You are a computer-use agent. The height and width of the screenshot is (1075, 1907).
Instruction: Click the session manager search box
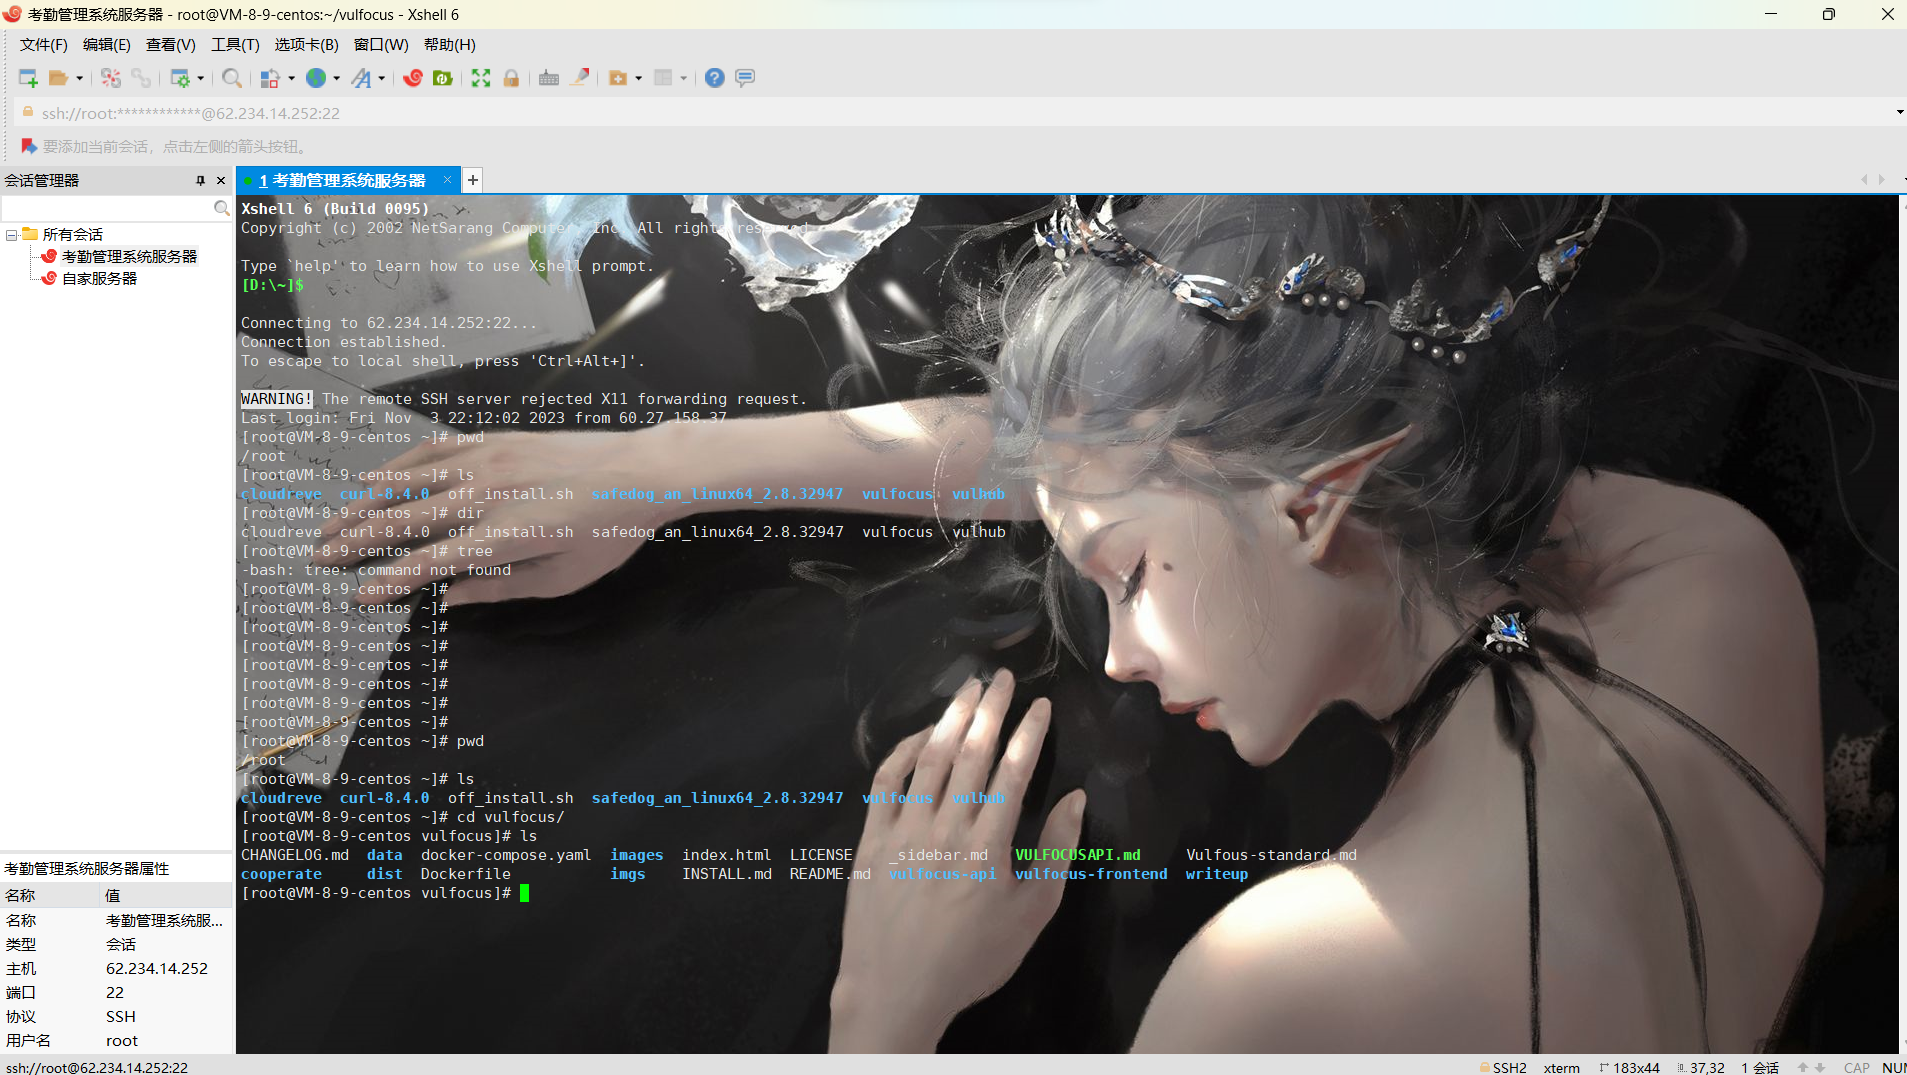click(x=108, y=208)
